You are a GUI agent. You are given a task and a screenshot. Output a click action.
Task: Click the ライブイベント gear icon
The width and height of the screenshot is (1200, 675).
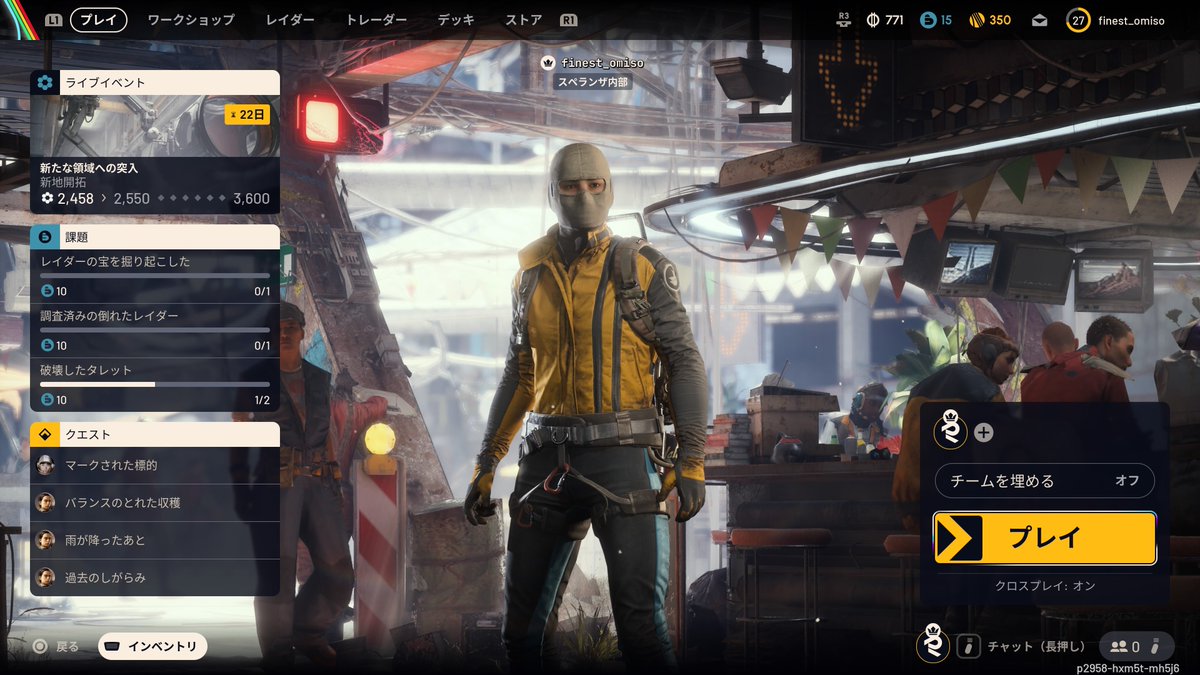[x=44, y=83]
